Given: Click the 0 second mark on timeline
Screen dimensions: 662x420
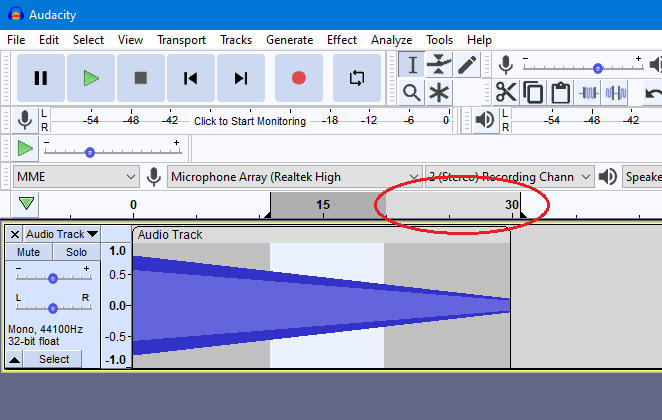Looking at the screenshot, I should 133,205.
